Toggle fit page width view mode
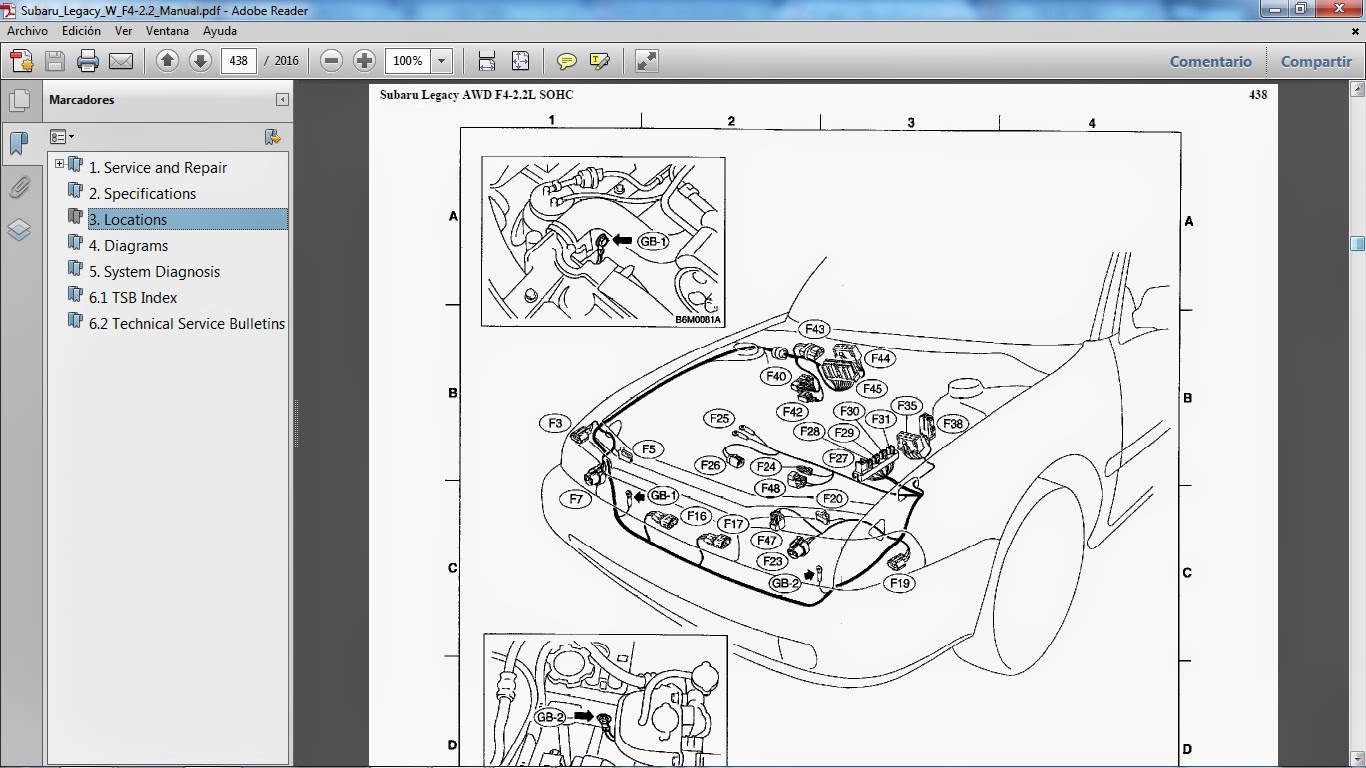 click(485, 60)
